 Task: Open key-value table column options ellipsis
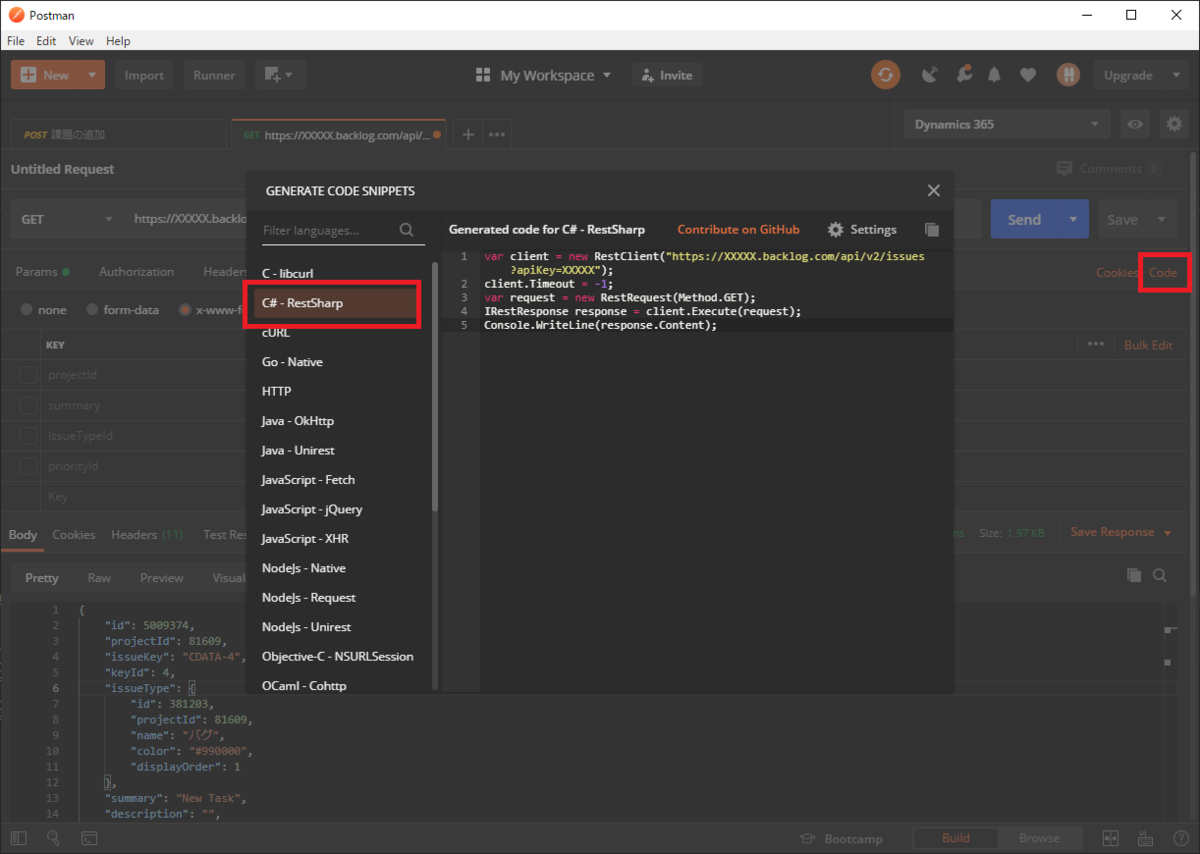[x=1096, y=344]
